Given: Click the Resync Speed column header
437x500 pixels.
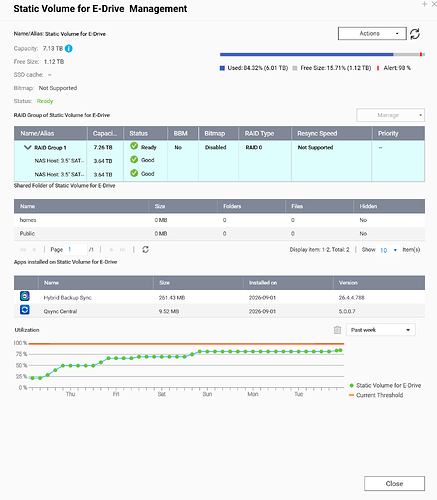Looking at the screenshot, I should (x=332, y=133).
